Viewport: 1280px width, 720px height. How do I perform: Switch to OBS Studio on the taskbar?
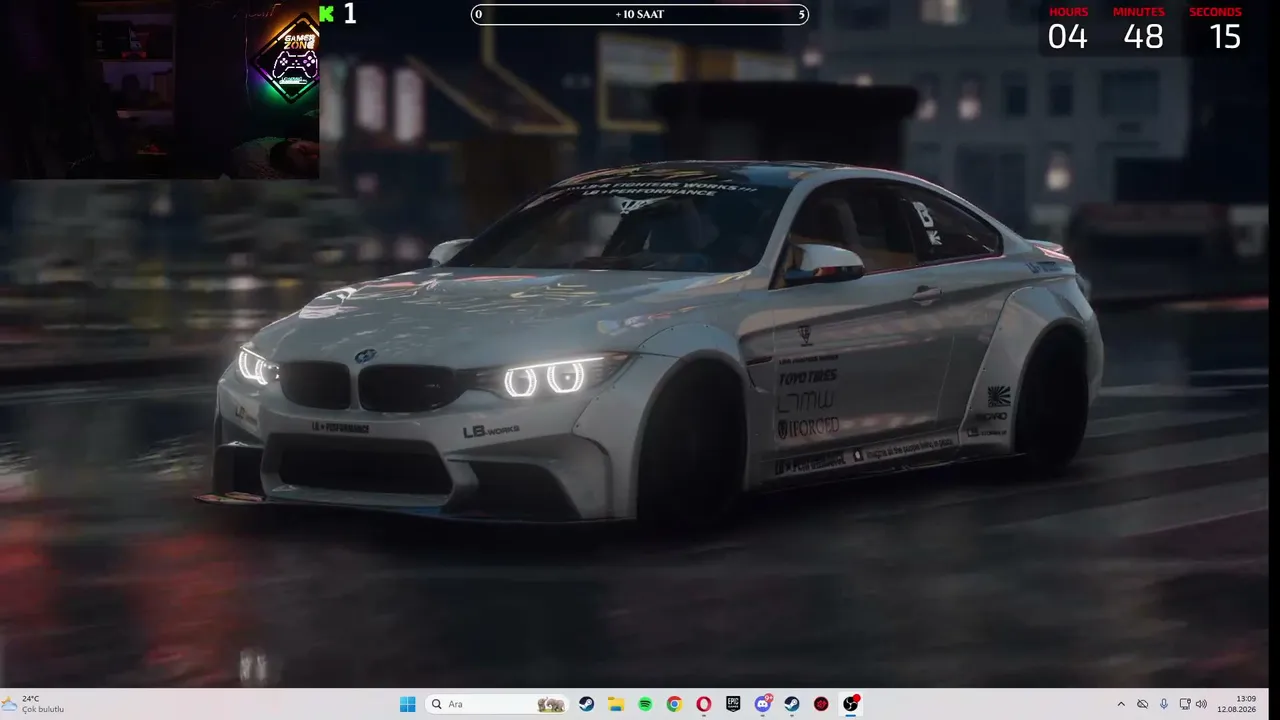[851, 704]
